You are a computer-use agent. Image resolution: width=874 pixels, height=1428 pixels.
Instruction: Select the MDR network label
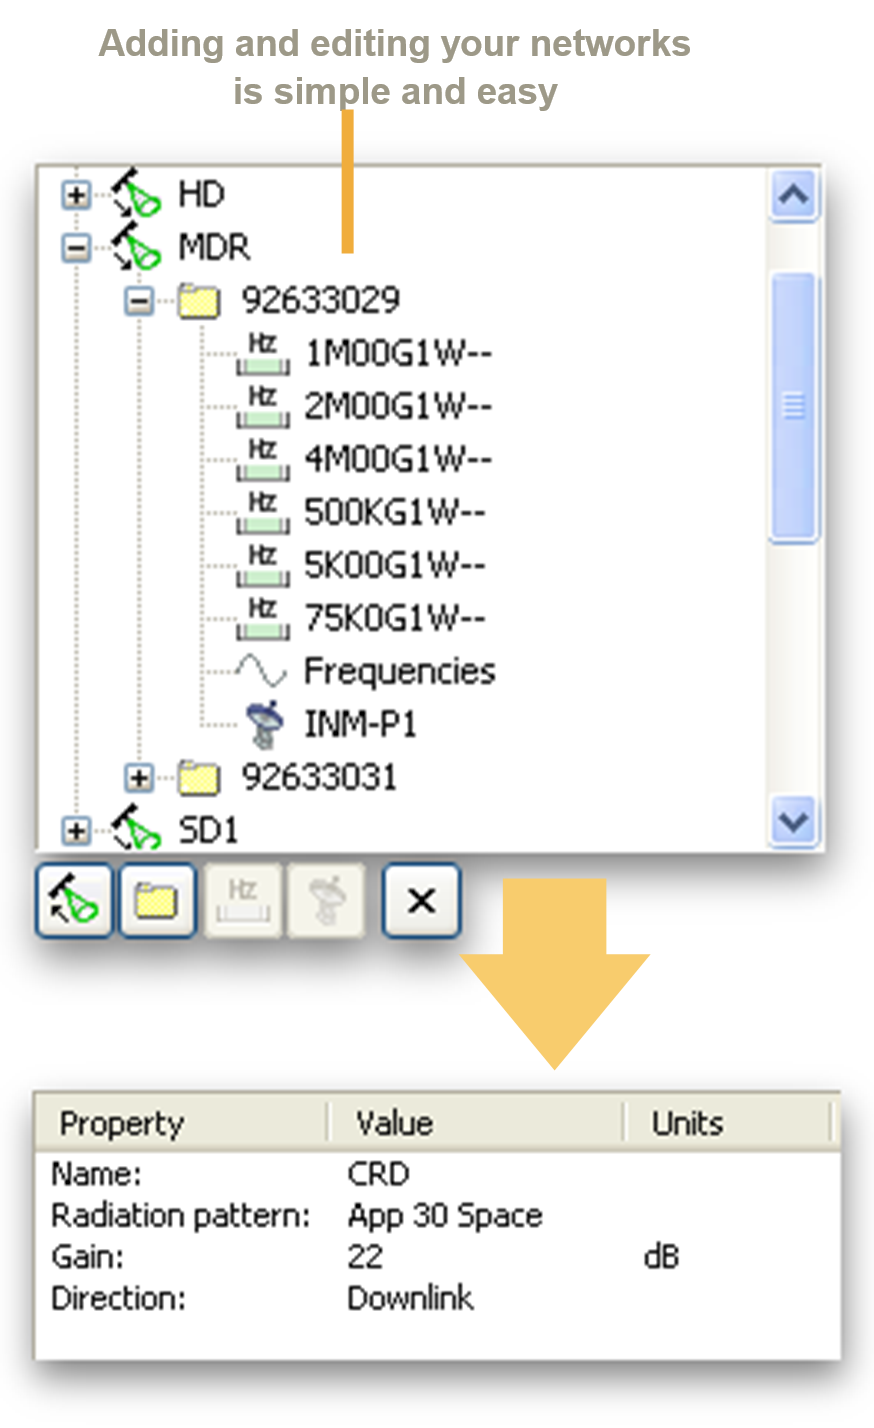tap(214, 246)
